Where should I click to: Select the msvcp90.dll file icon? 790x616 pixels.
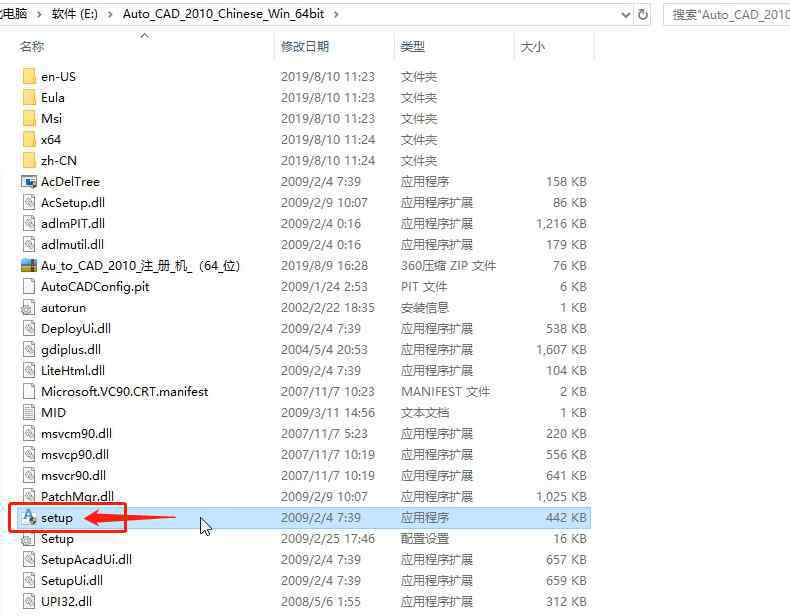coord(29,455)
